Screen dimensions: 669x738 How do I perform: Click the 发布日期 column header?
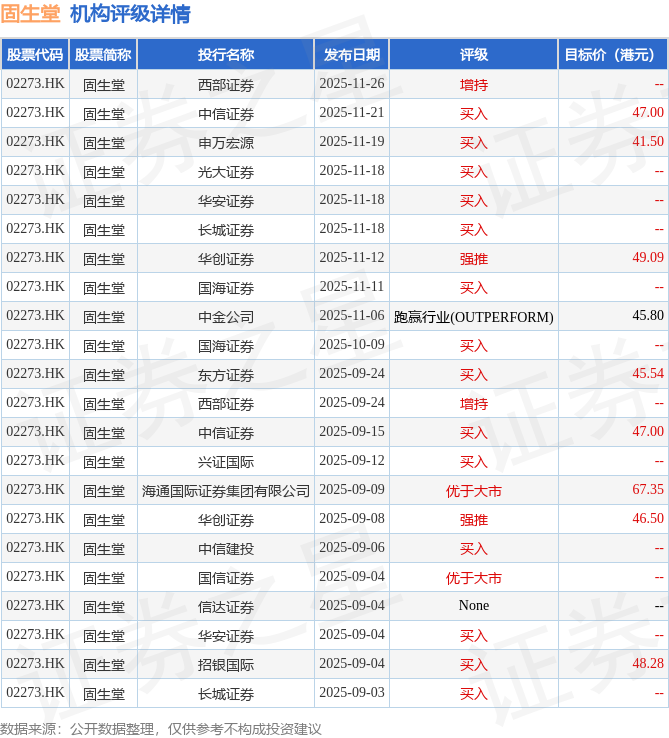[x=352, y=55]
